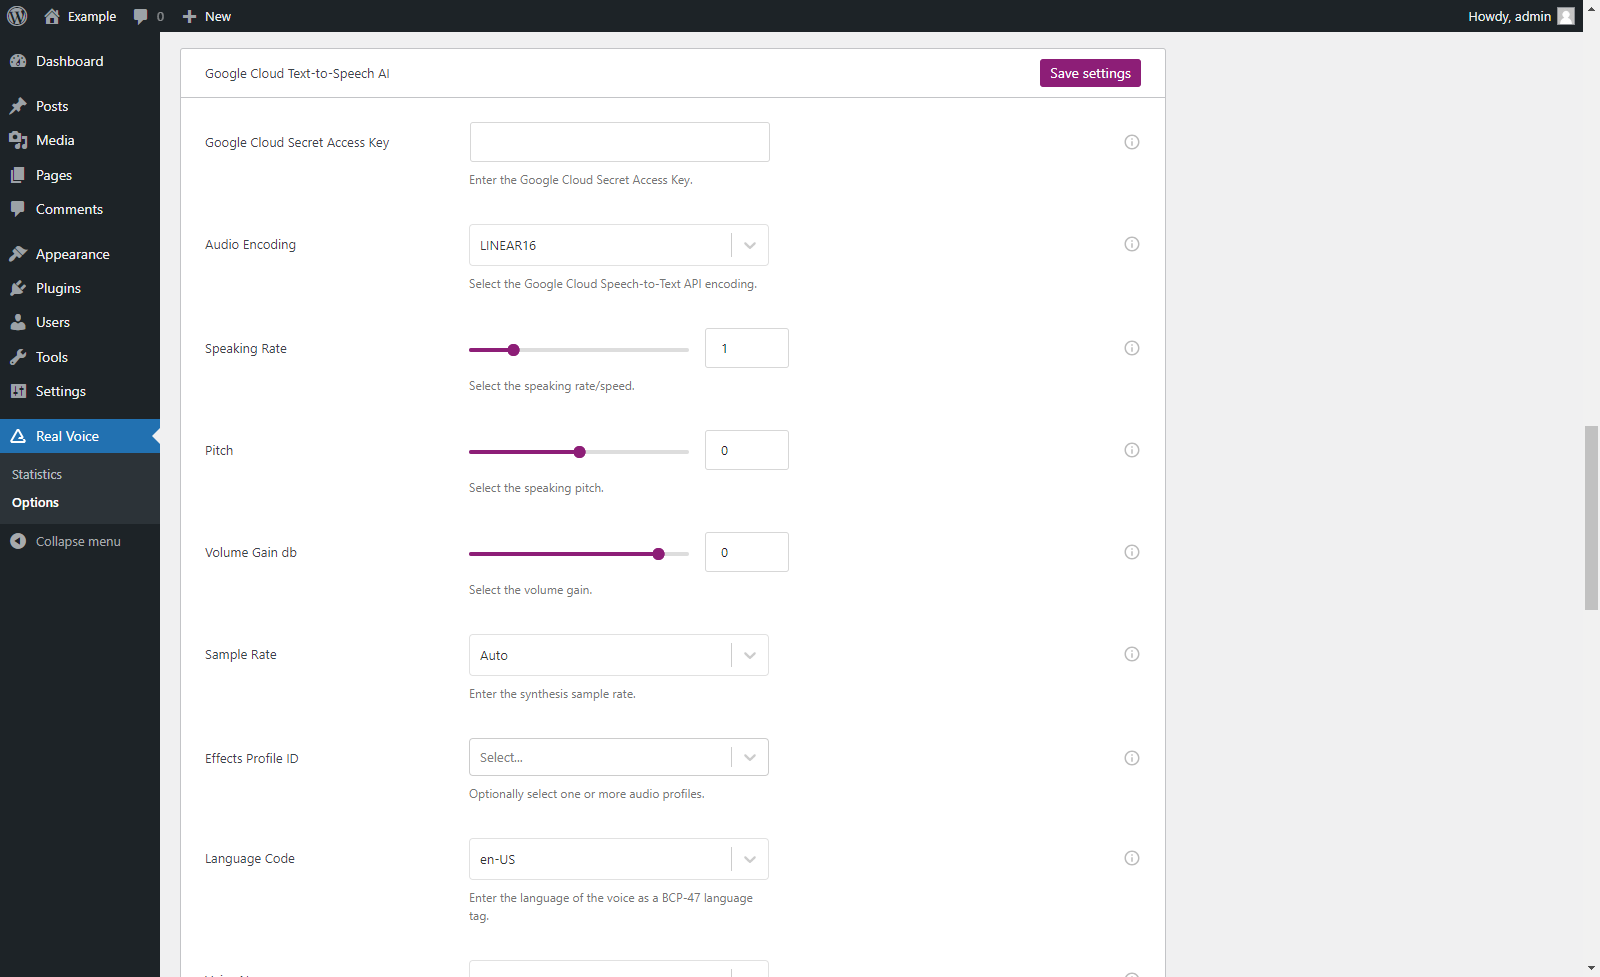This screenshot has width=1600, height=977.
Task: Click the Appearance paintbrush icon
Action: [20, 253]
